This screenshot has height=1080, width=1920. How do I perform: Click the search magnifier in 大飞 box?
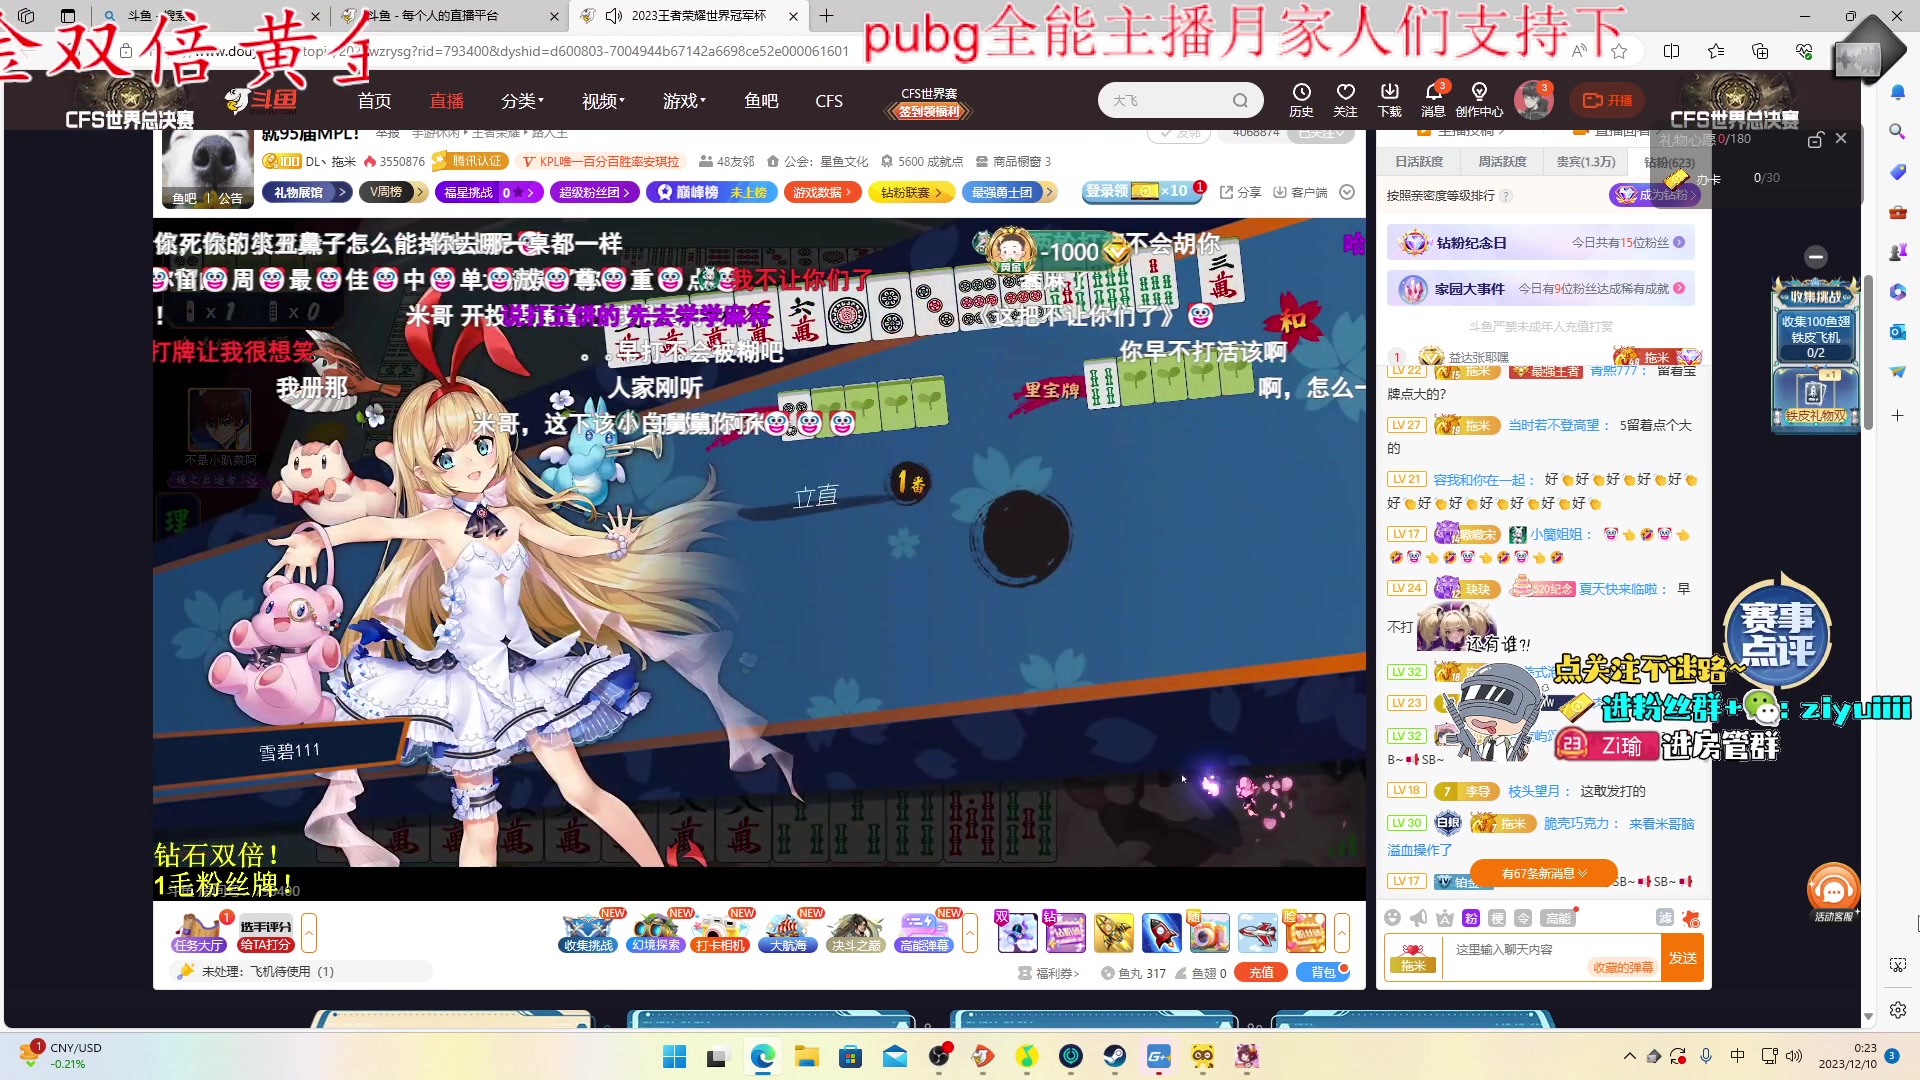1240,100
